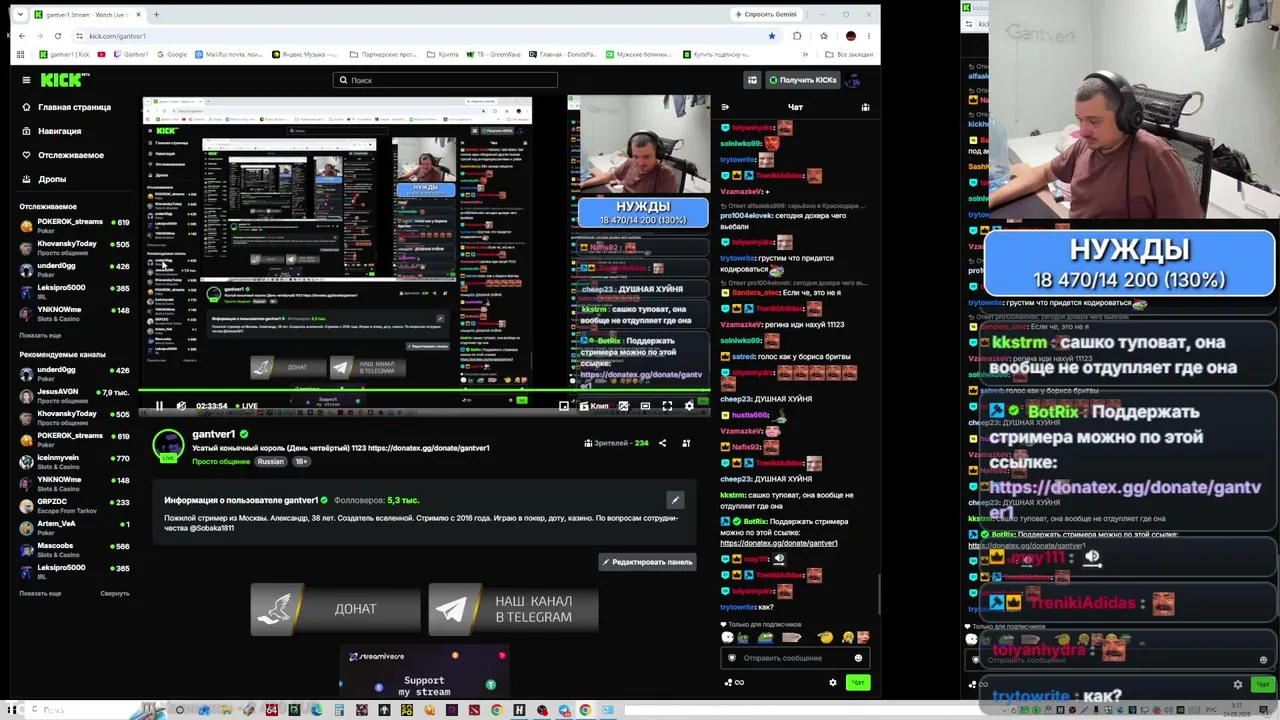Collapse the chat panel
This screenshot has width=1280, height=720.
725,107
